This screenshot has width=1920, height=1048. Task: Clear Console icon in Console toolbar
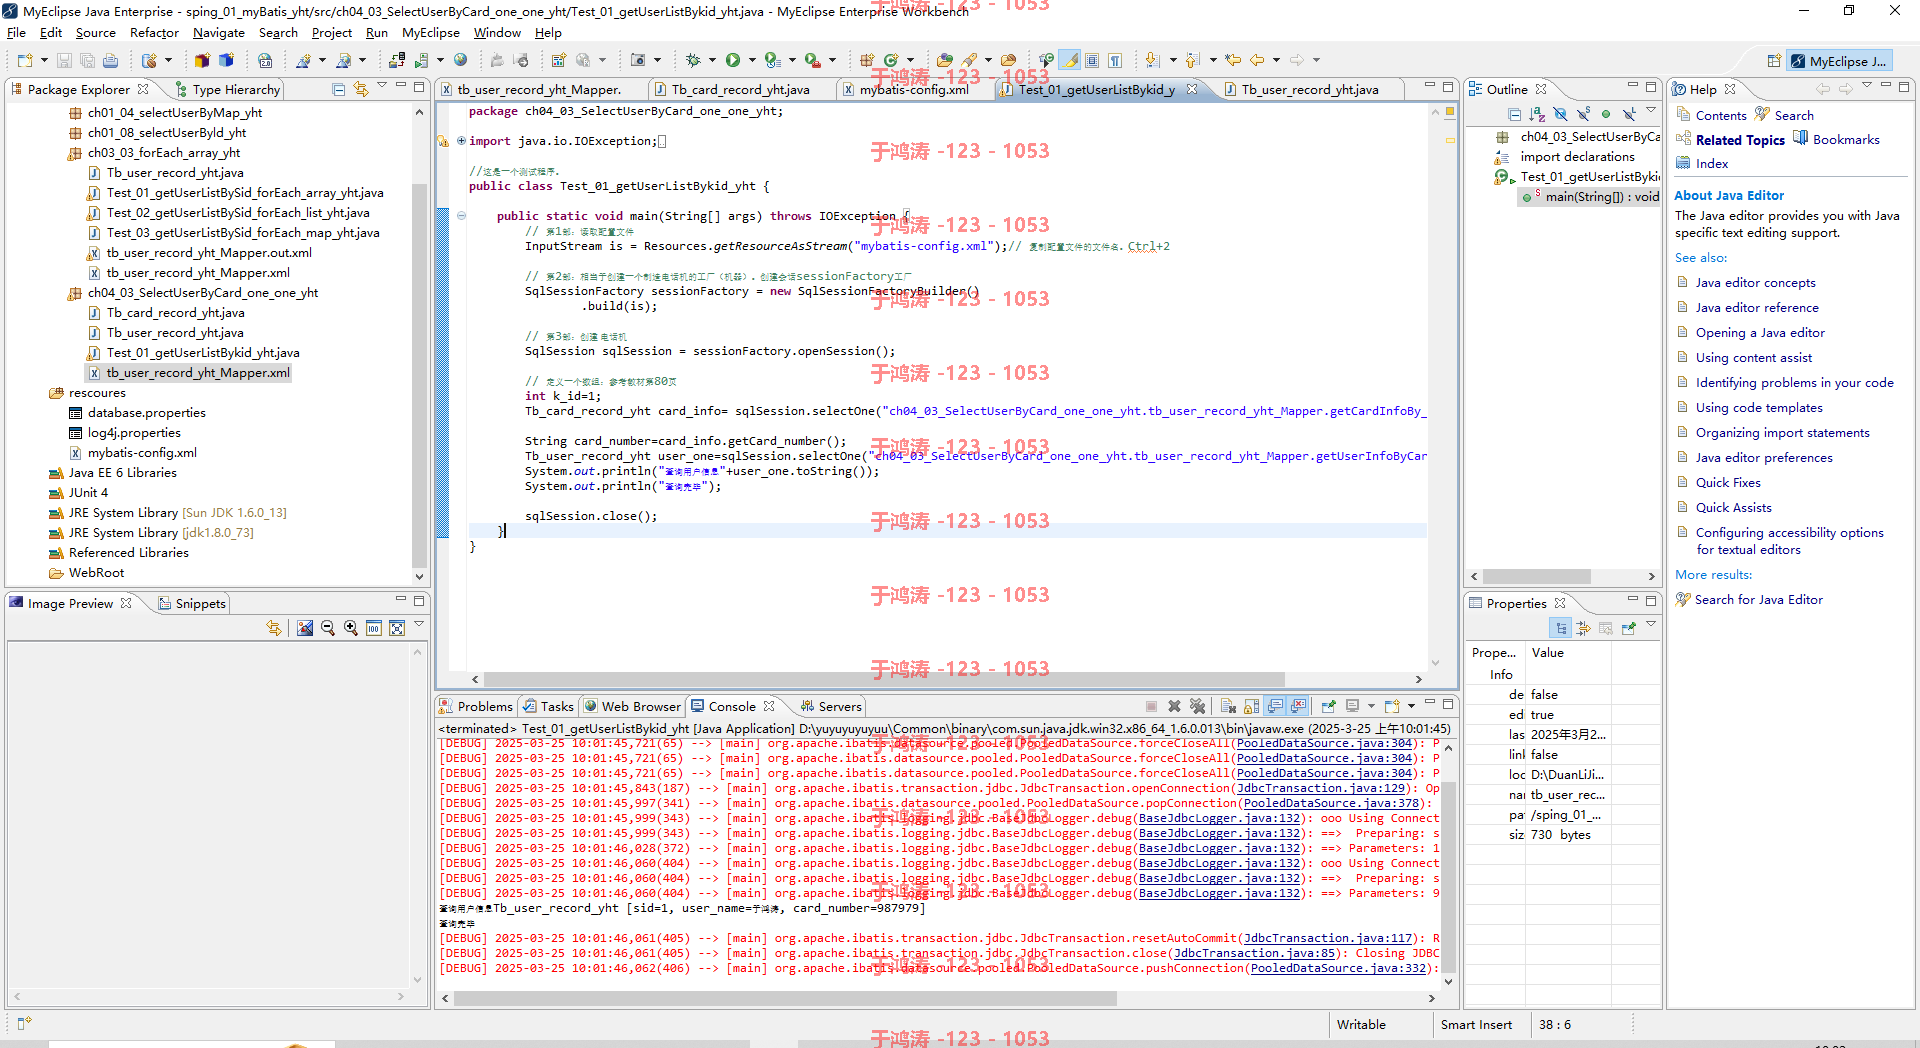1229,706
